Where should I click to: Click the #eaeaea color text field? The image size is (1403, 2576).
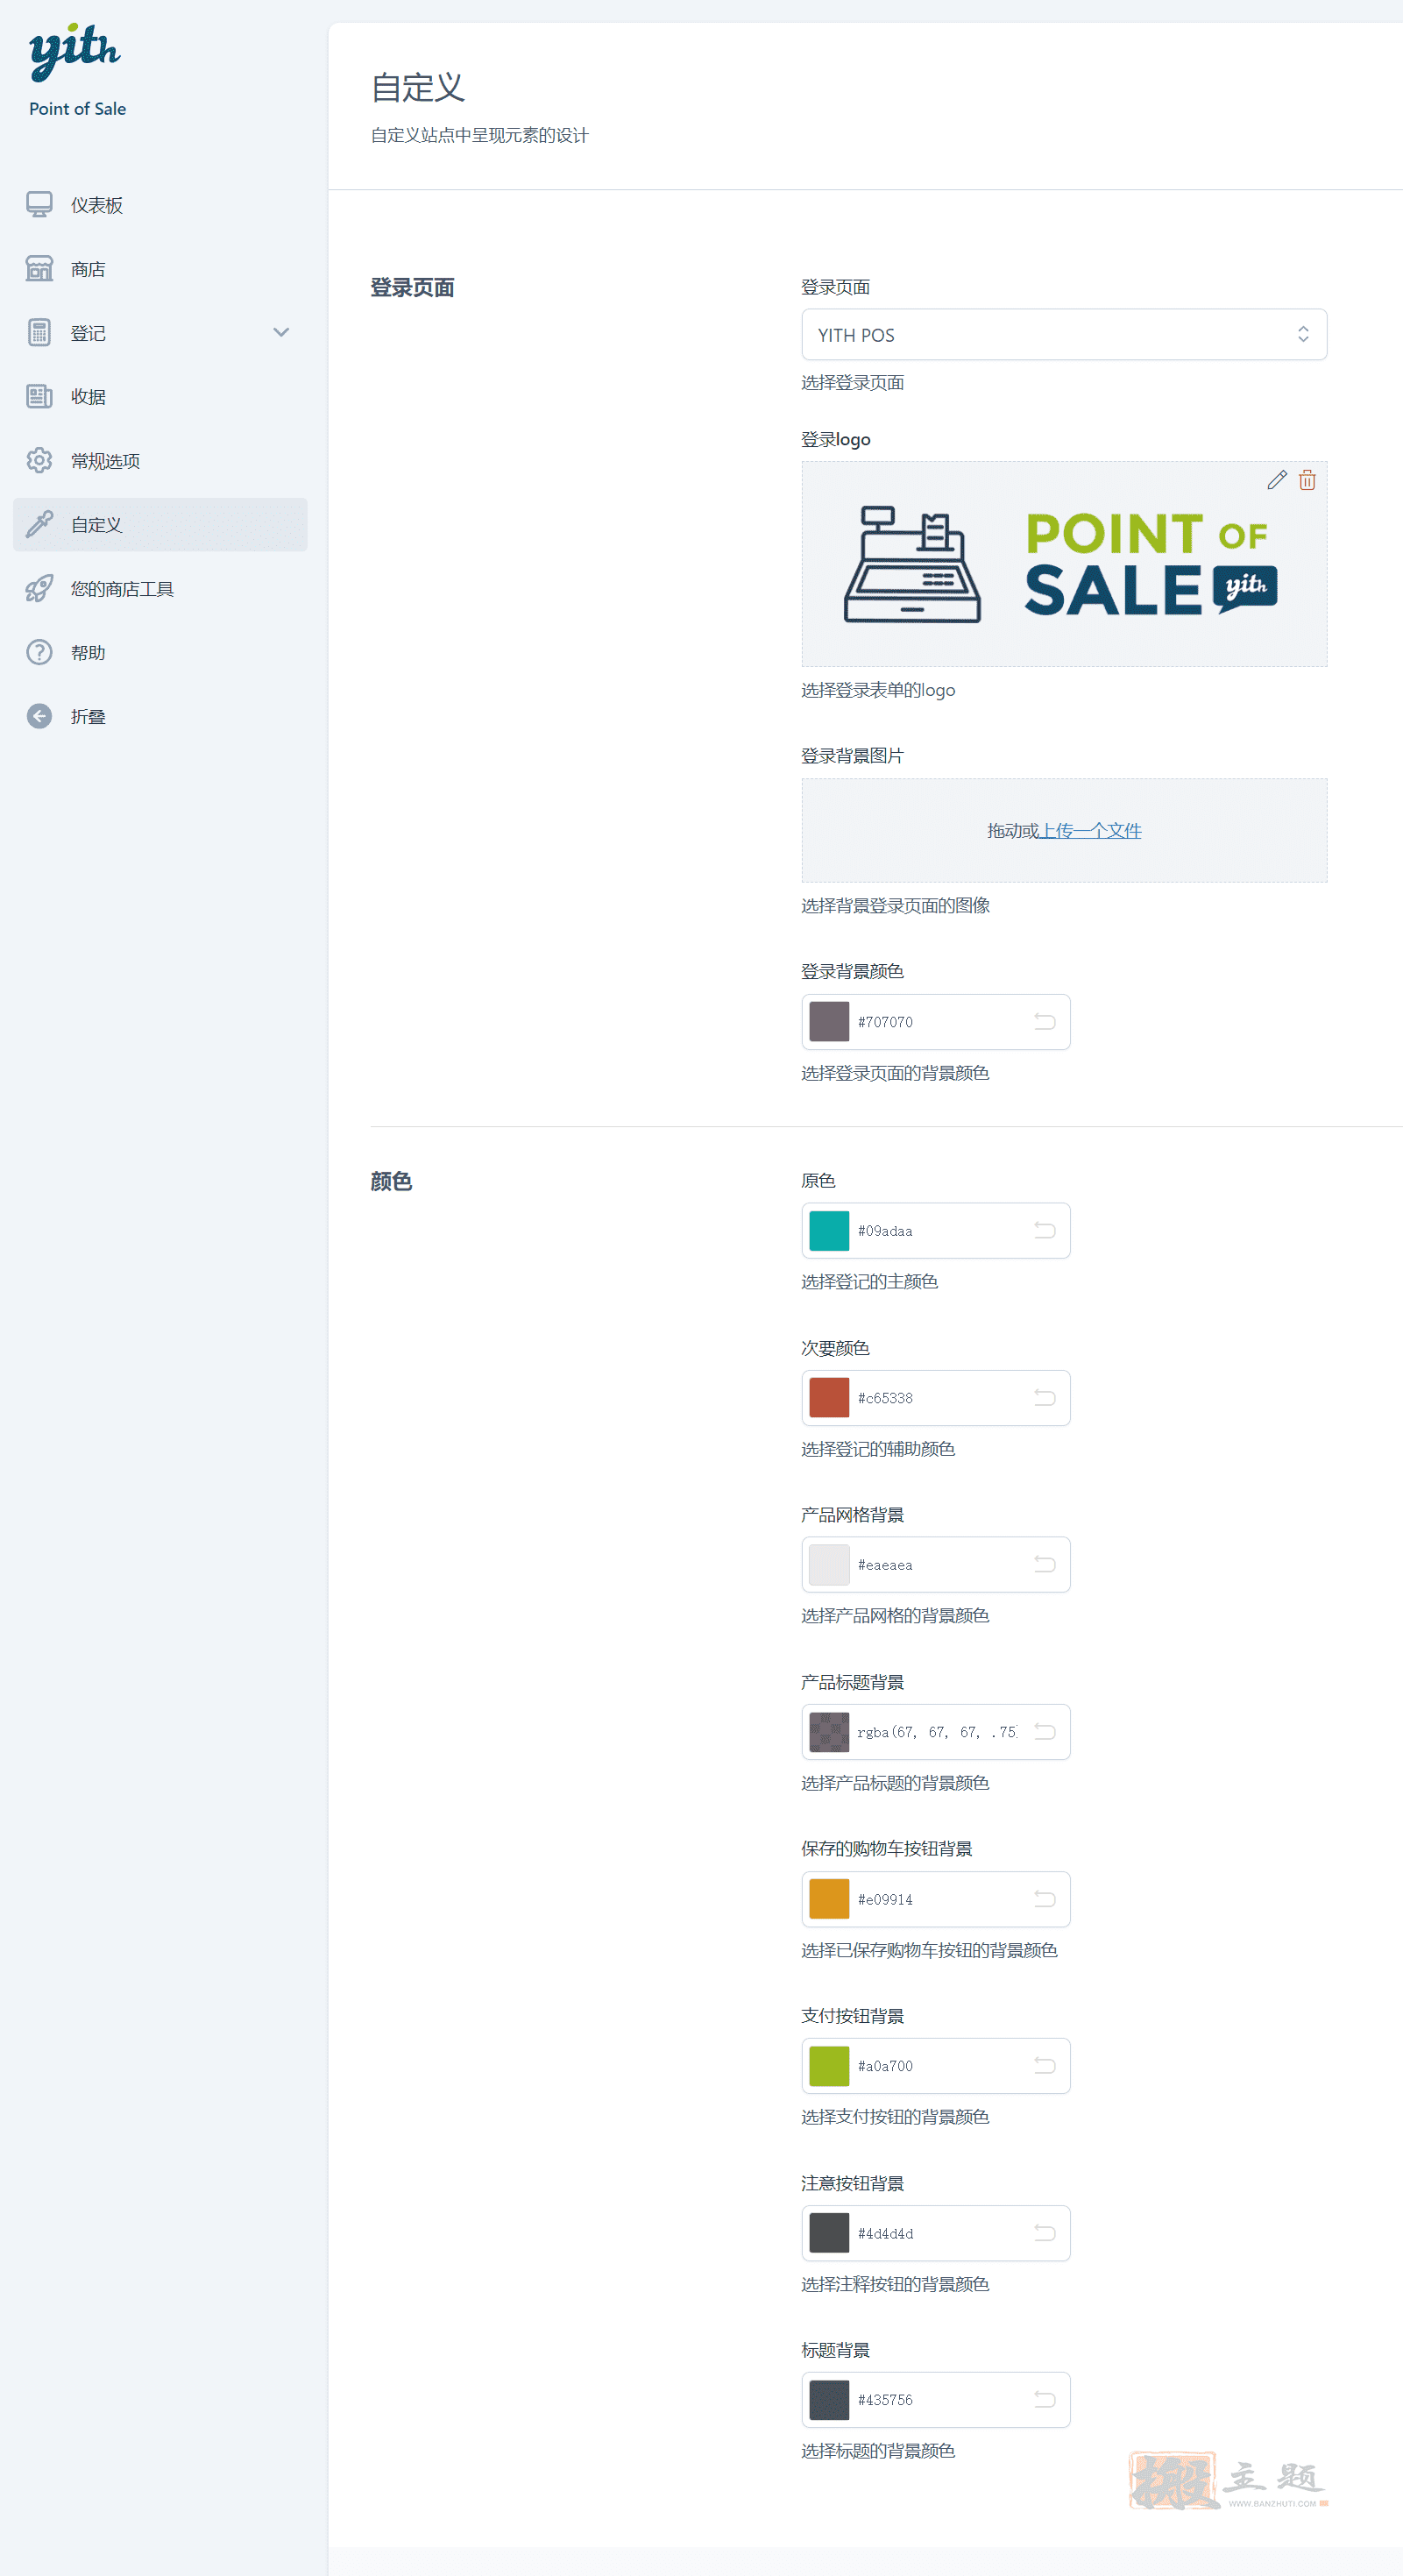[x=937, y=1565]
